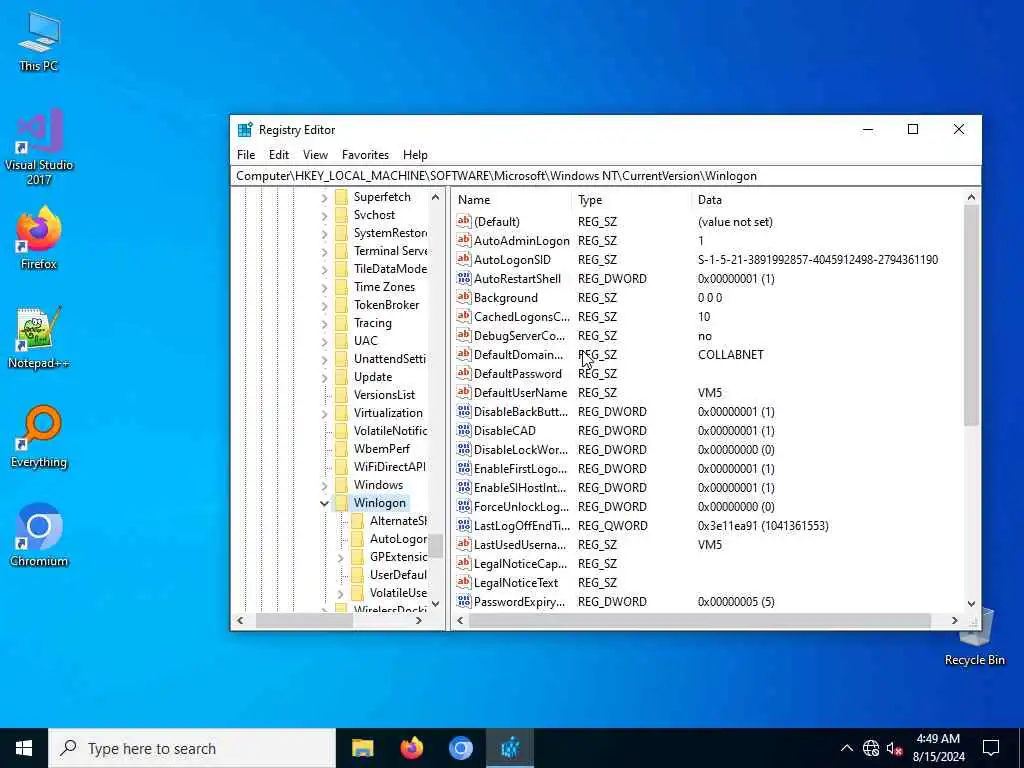
Task: Expand the Windows tree node
Action: click(x=324, y=485)
